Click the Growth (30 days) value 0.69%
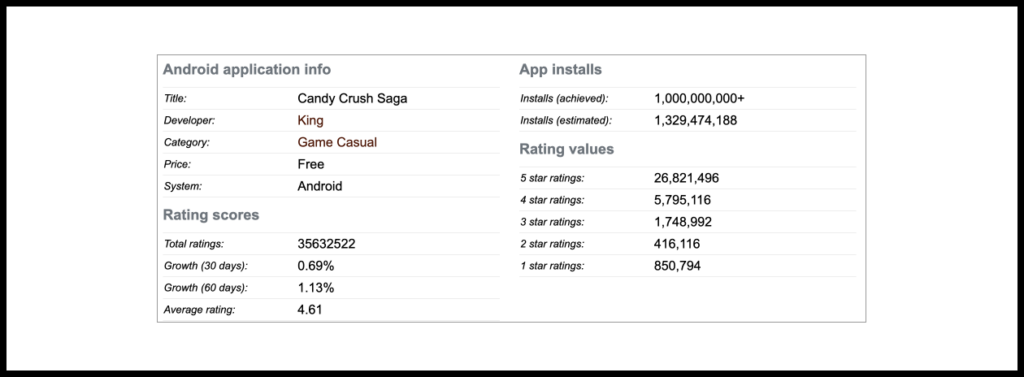Screen dimensions: 1024x377 [x=315, y=266]
